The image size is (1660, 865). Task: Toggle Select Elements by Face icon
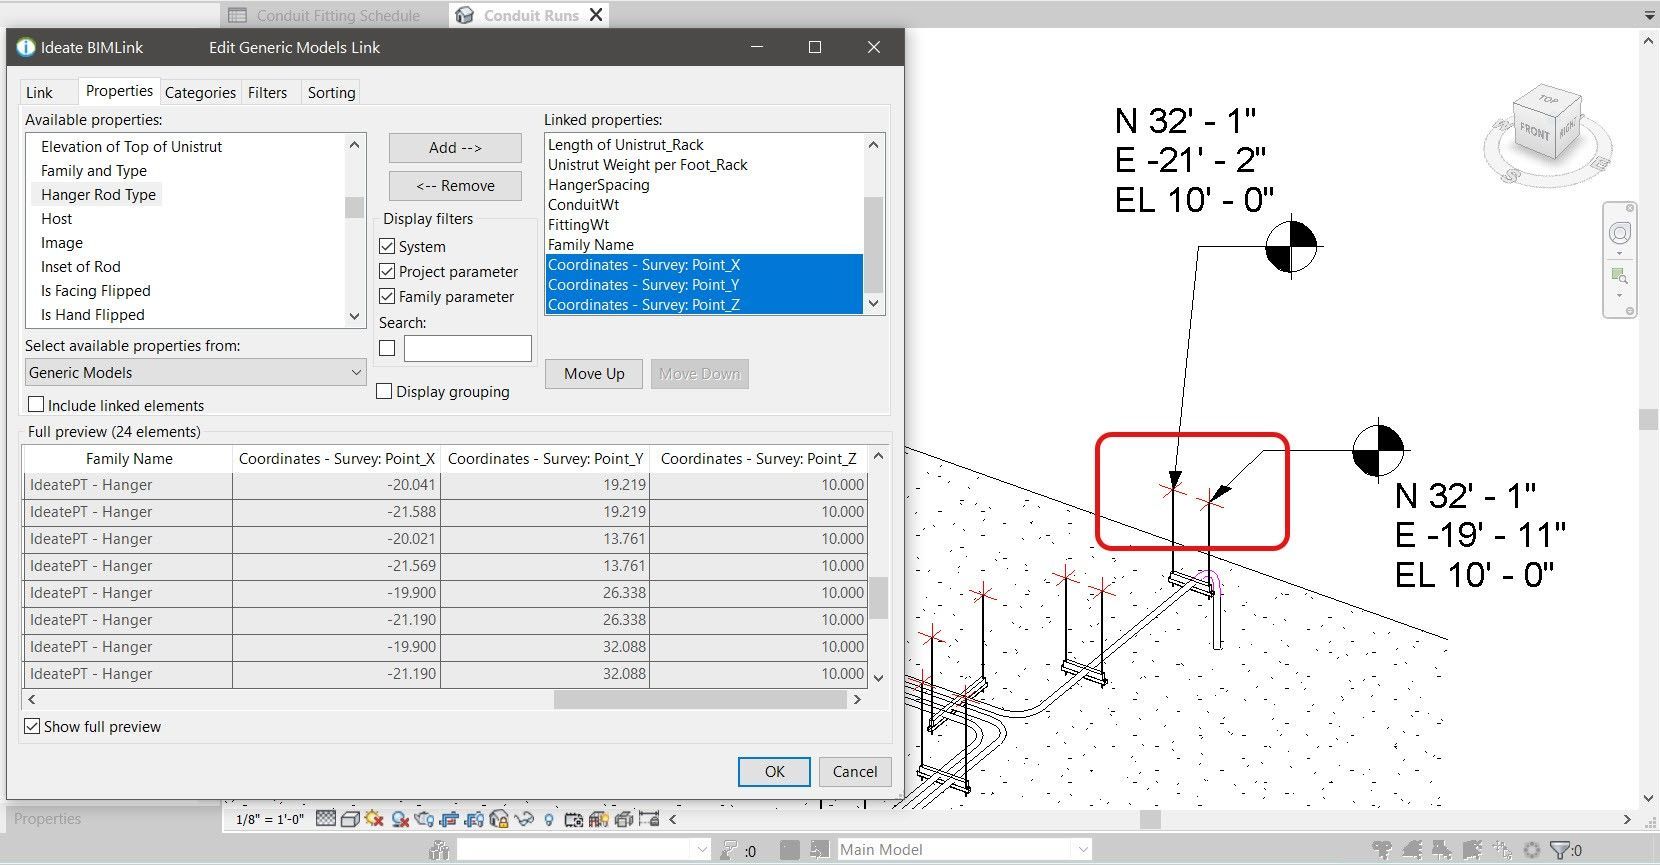coord(1472,850)
